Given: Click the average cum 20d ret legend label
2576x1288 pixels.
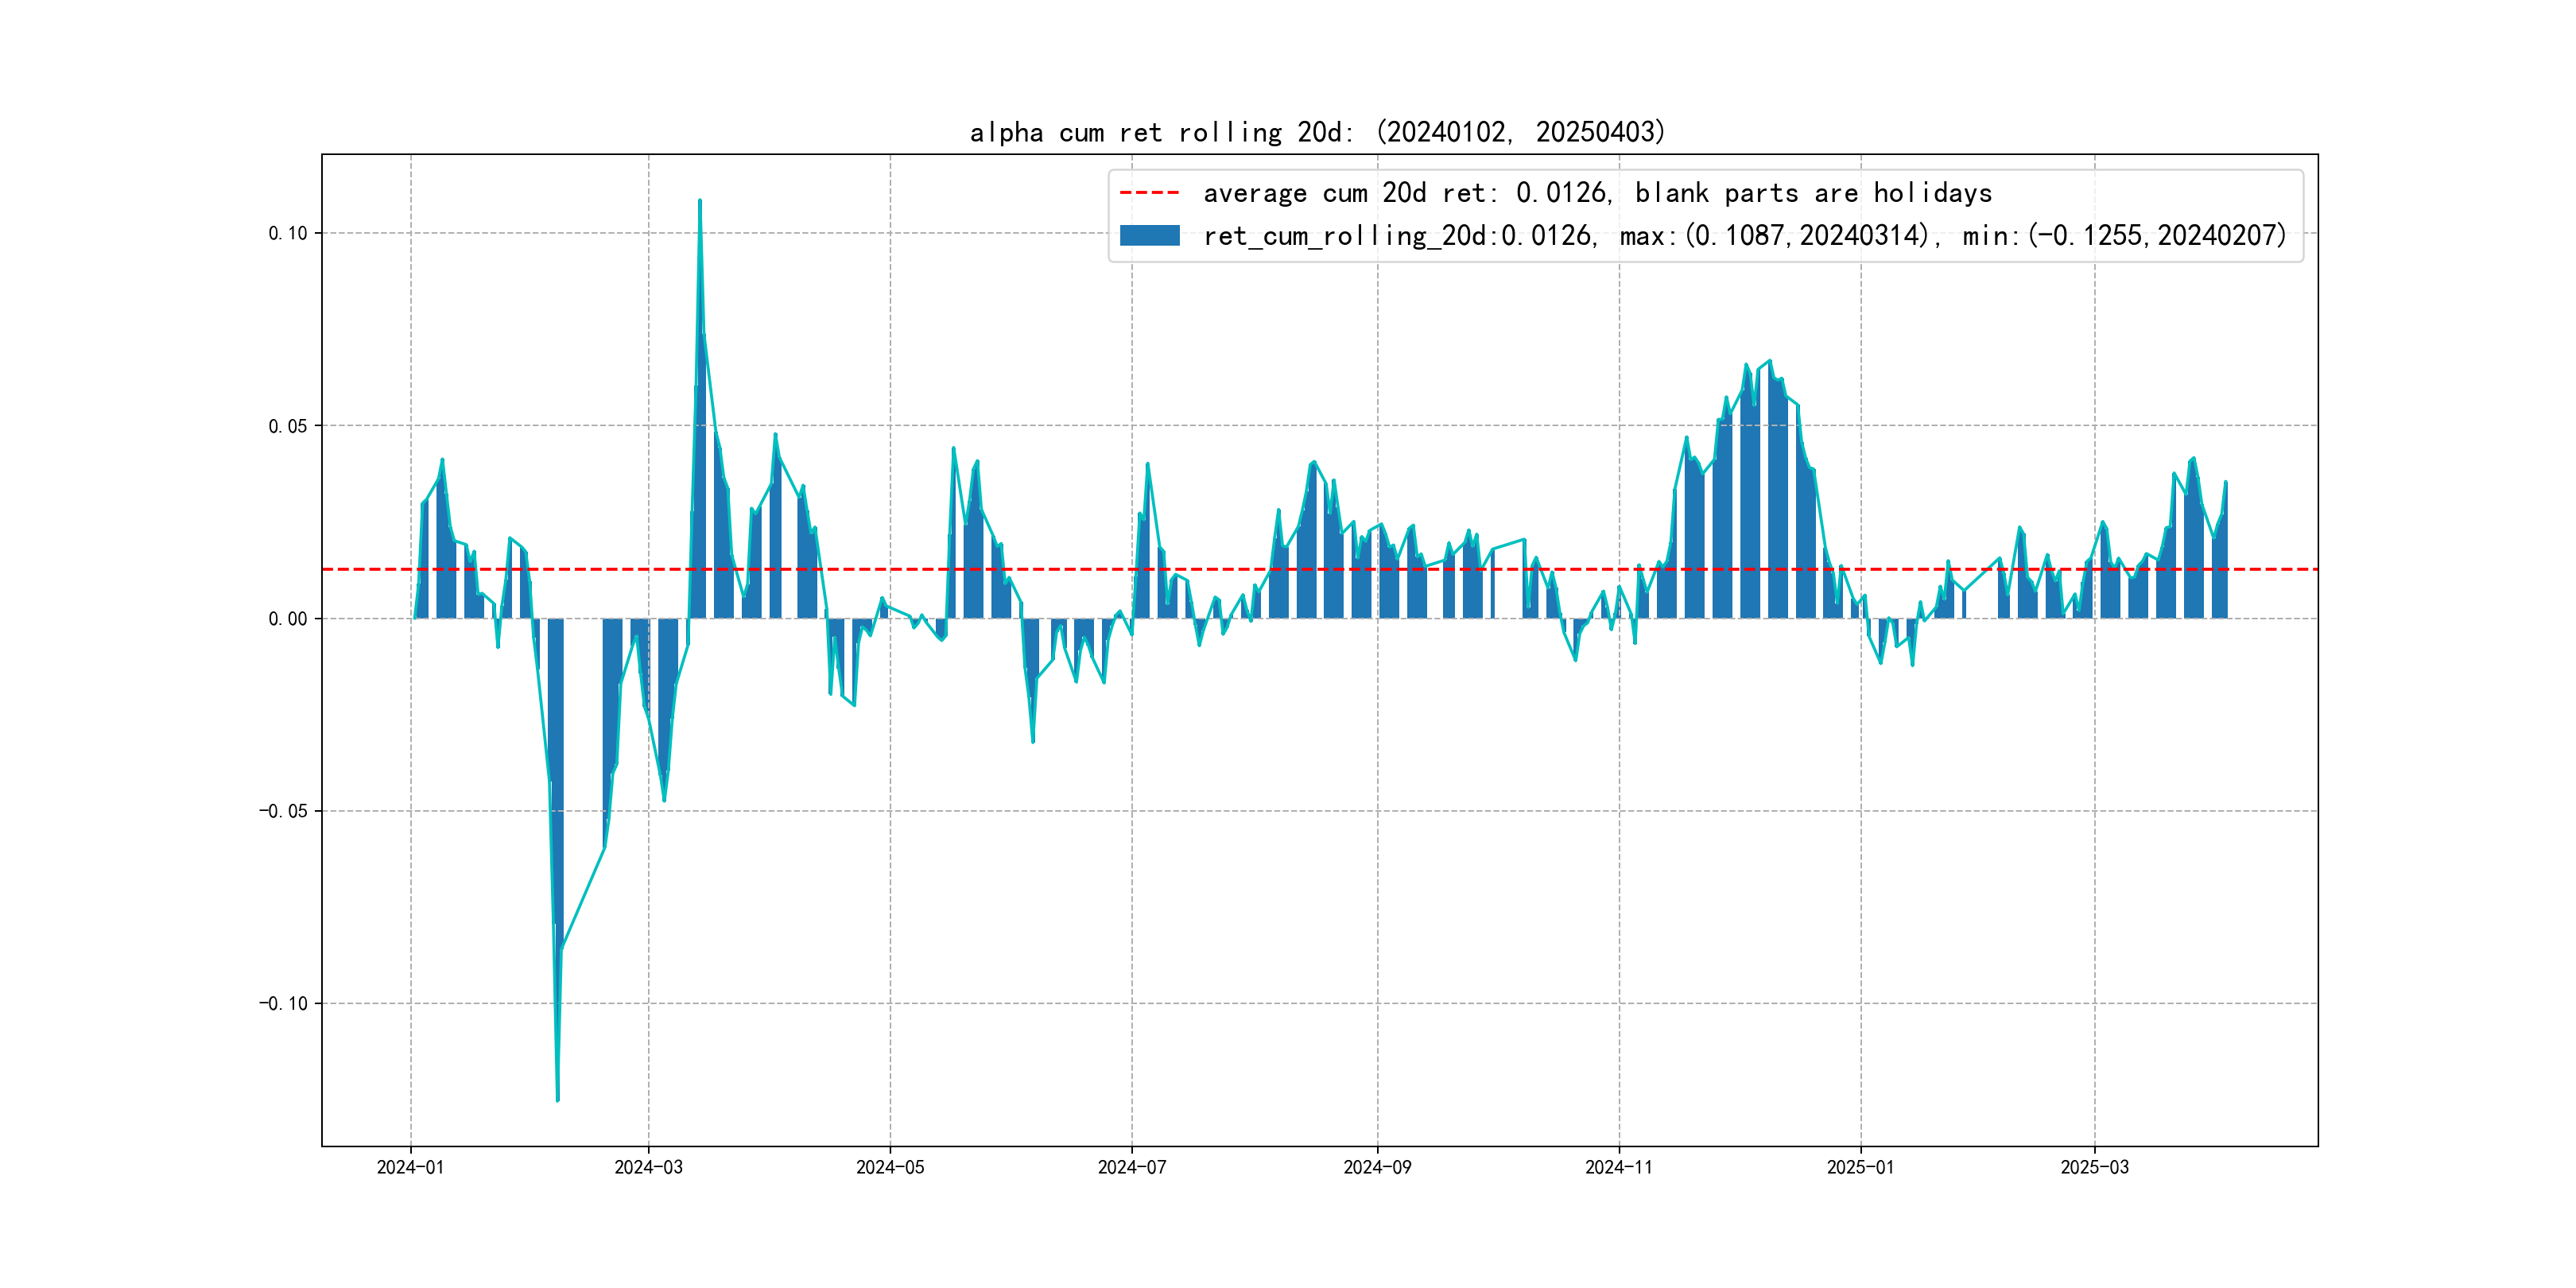Looking at the screenshot, I should click(1597, 193).
